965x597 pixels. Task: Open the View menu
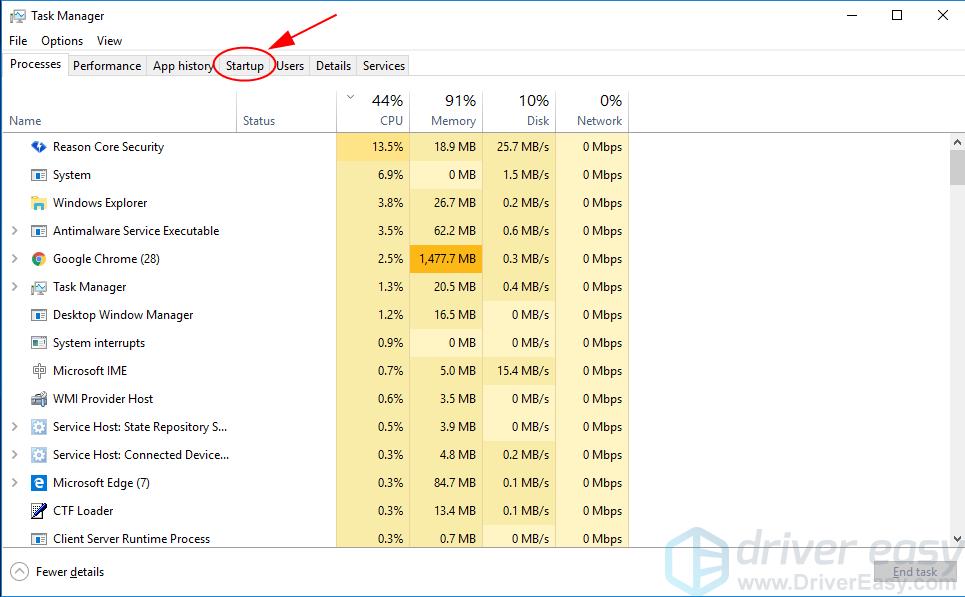tap(109, 41)
